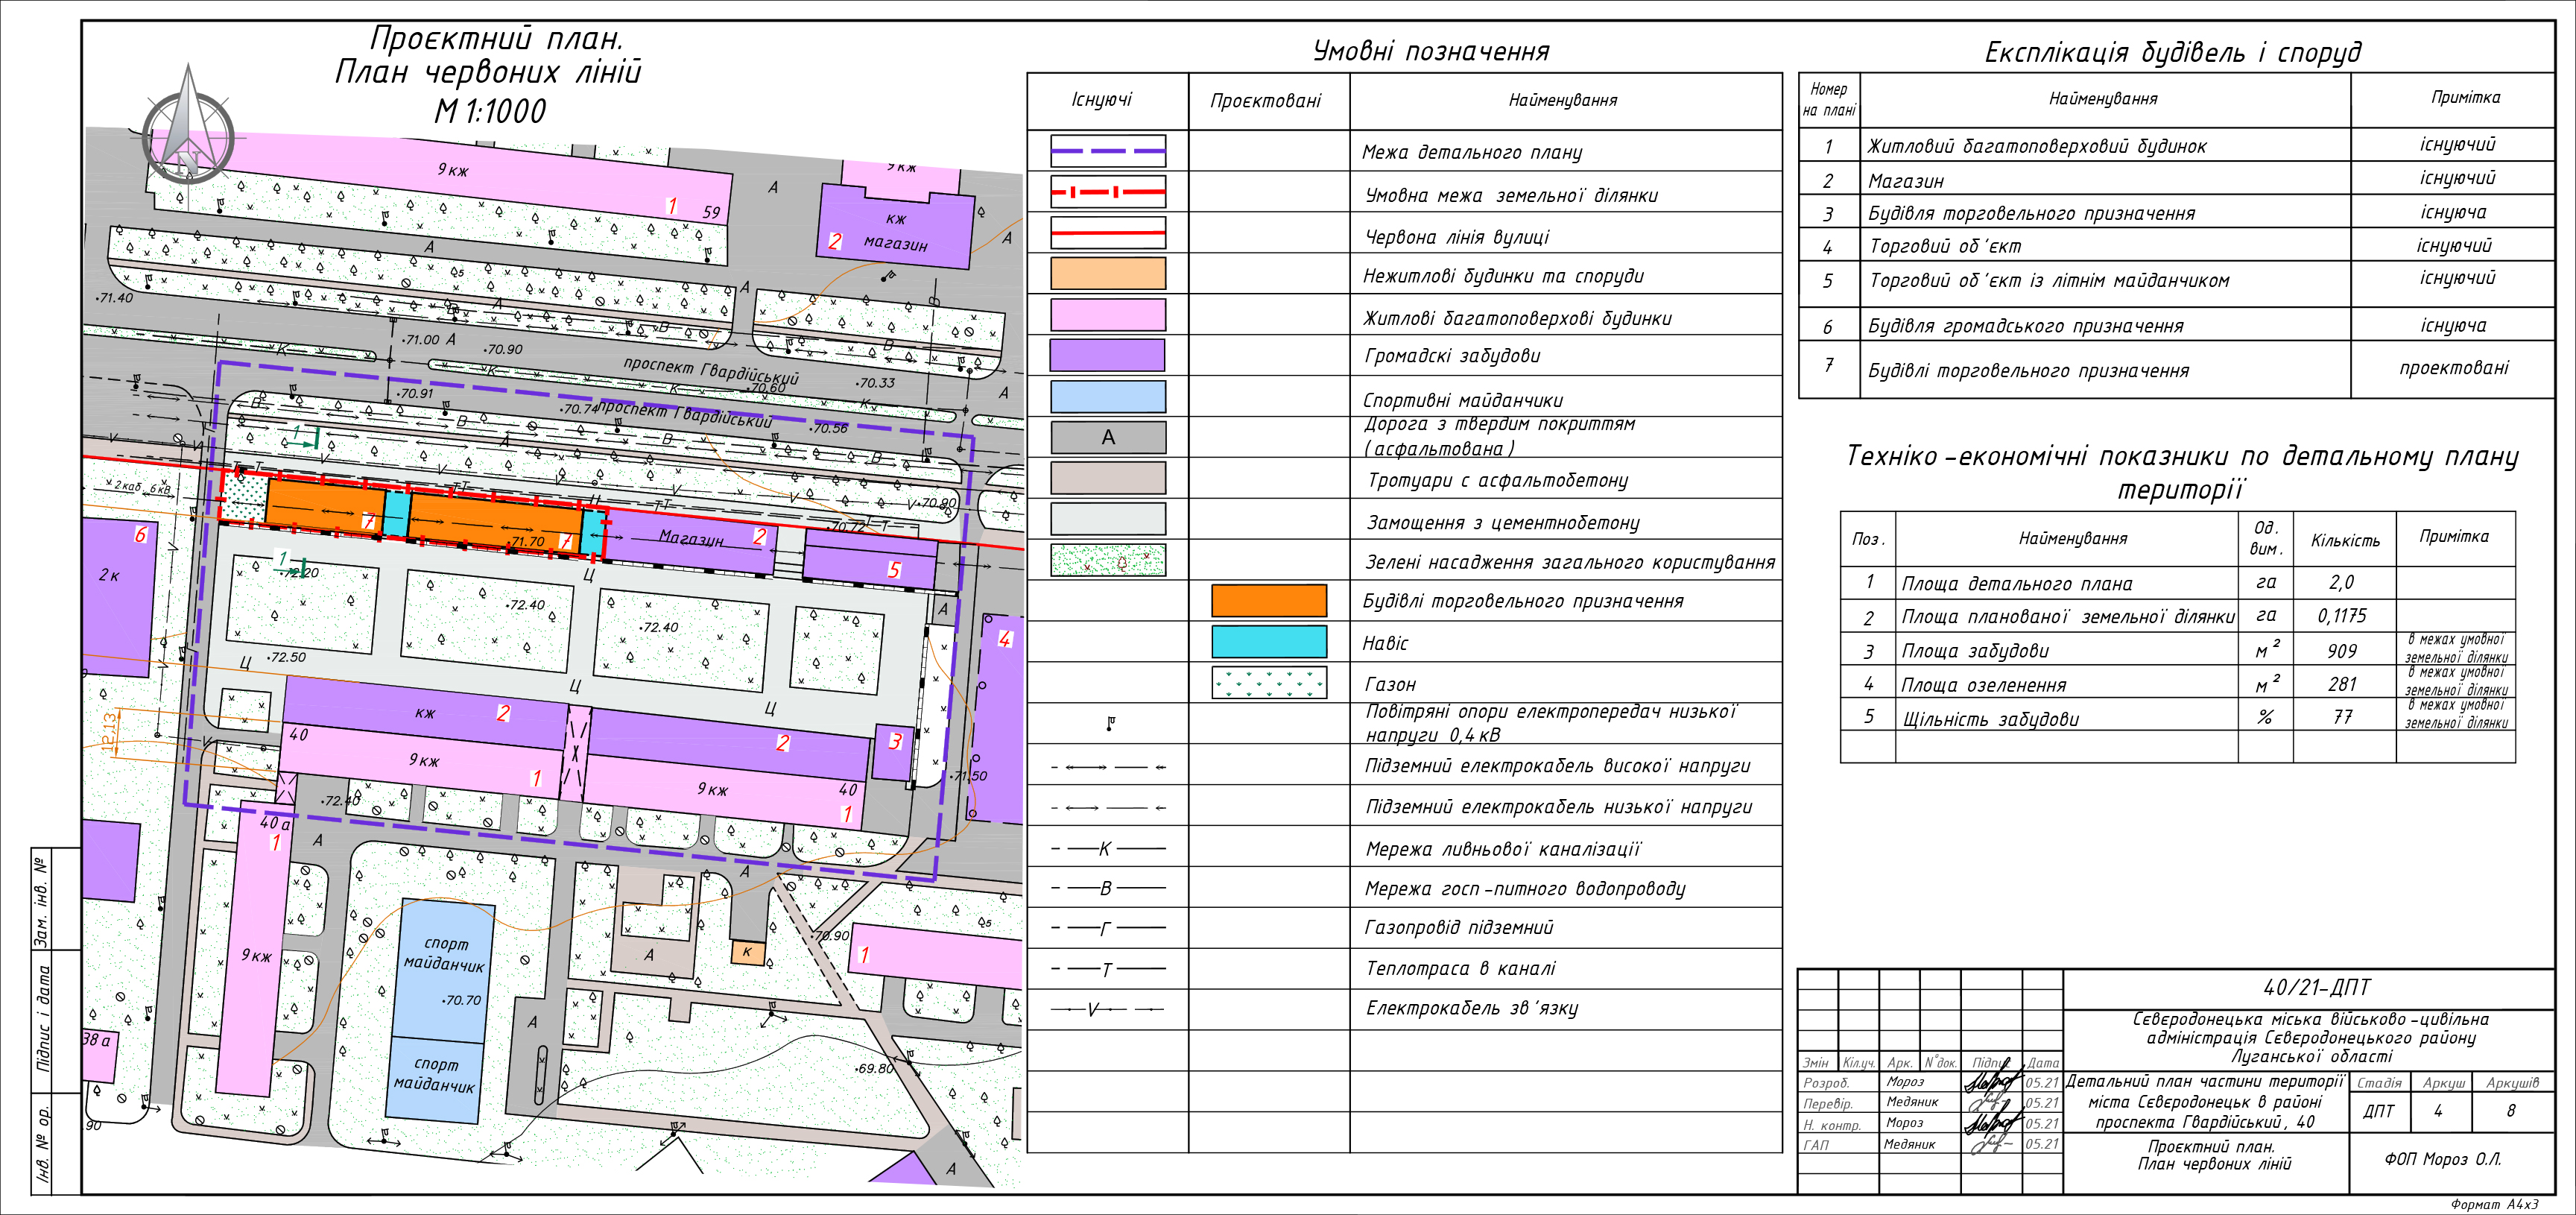Viewport: 2576px width, 1215px height.
Task: Click the orange trade buildings legend swatch
Action: (1268, 600)
